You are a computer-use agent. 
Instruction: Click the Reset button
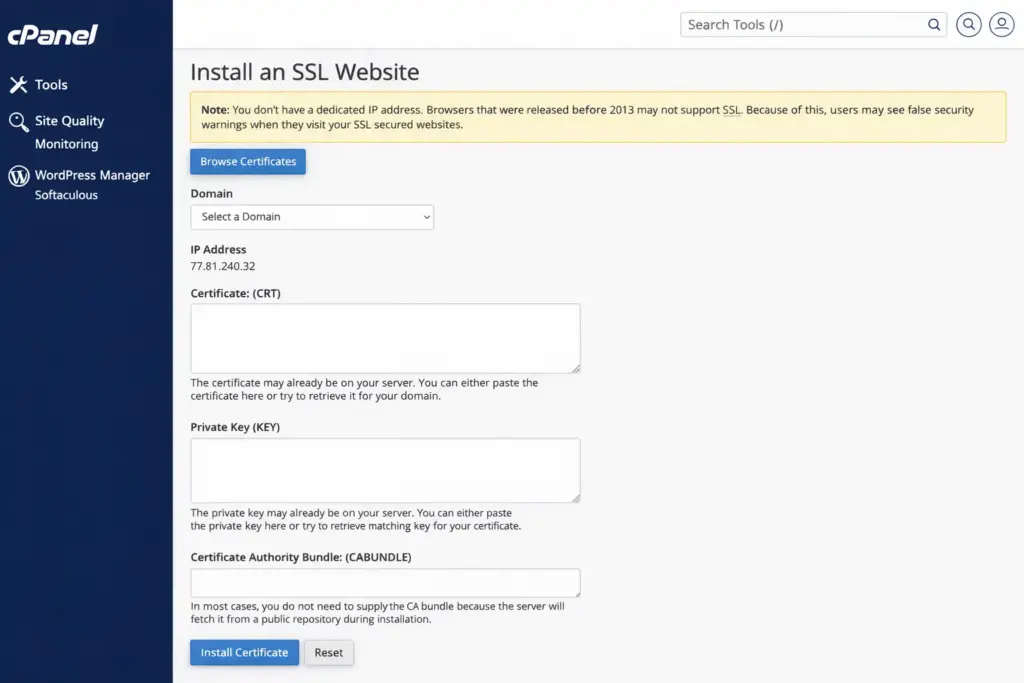(328, 653)
